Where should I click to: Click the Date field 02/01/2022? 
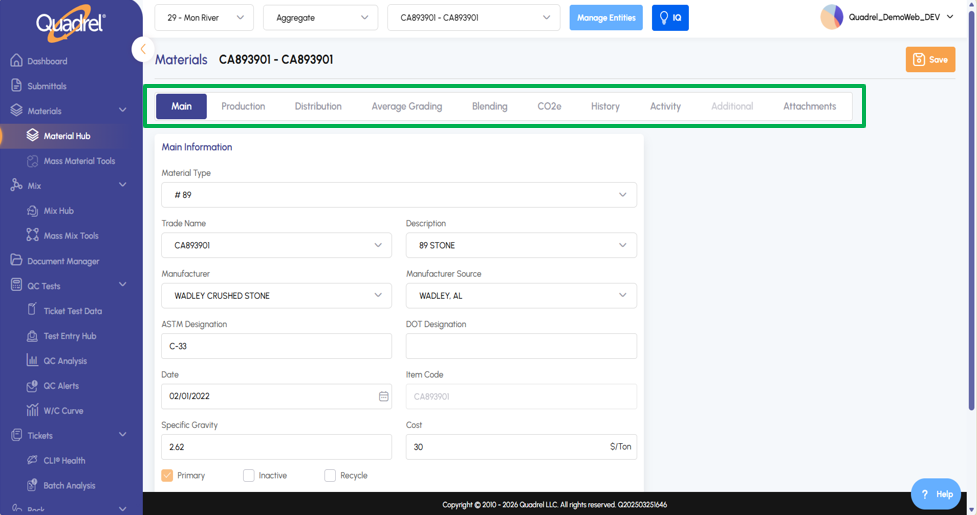pyautogui.click(x=276, y=396)
